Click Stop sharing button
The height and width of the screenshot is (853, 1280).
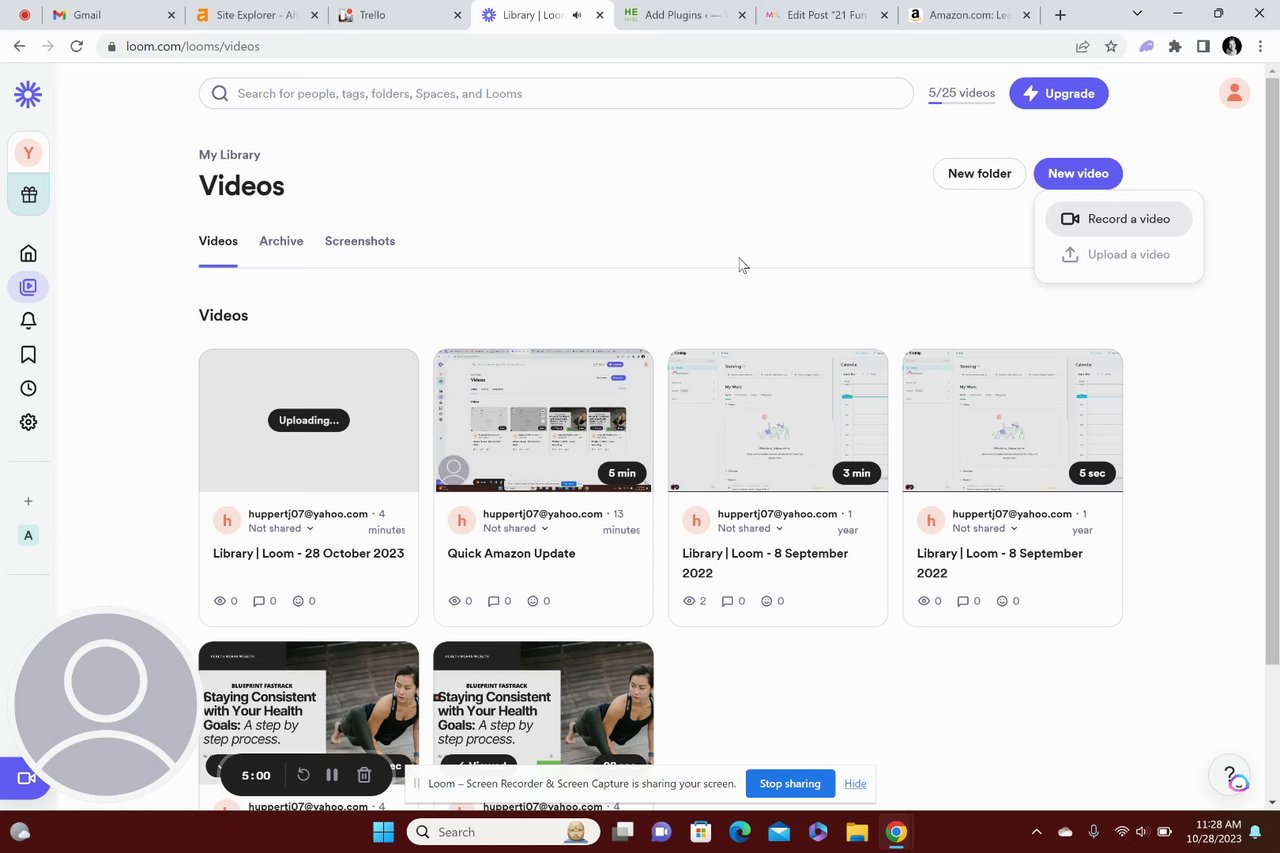pos(790,783)
